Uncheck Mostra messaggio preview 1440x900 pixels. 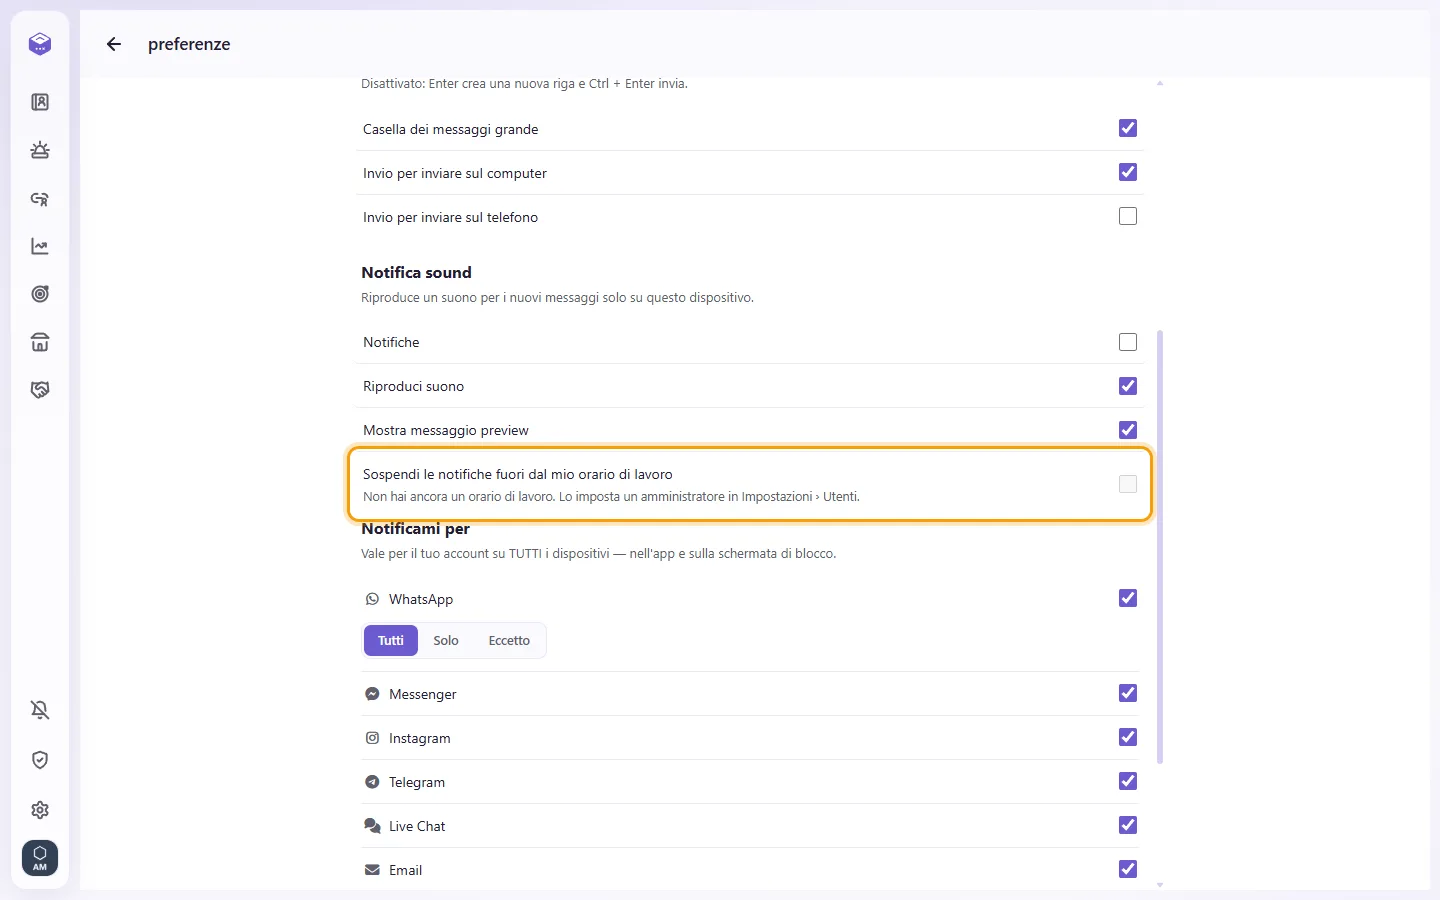1128,430
